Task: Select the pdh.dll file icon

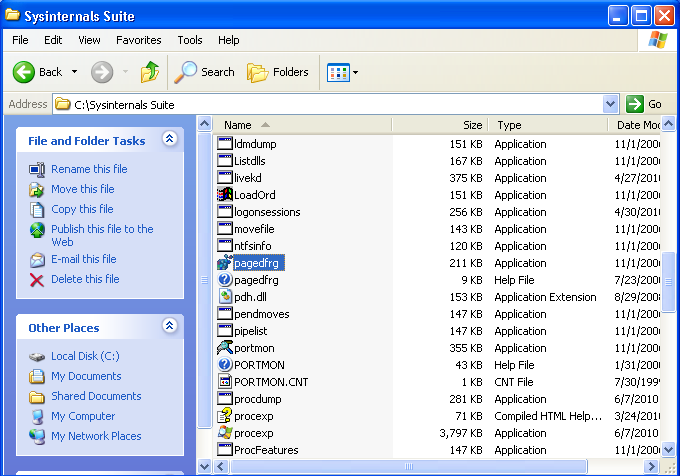Action: pos(225,297)
